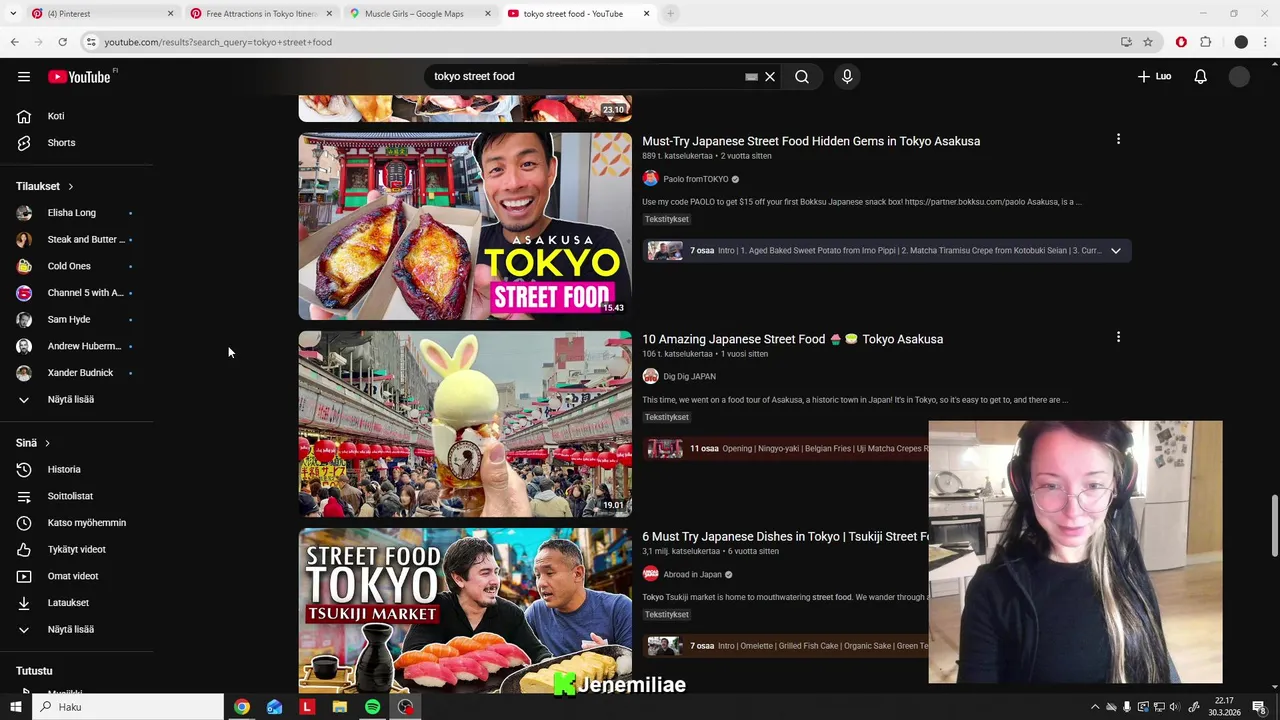Open Chrome from the taskbar
Viewport: 1280px width, 720px height.
[x=242, y=707]
